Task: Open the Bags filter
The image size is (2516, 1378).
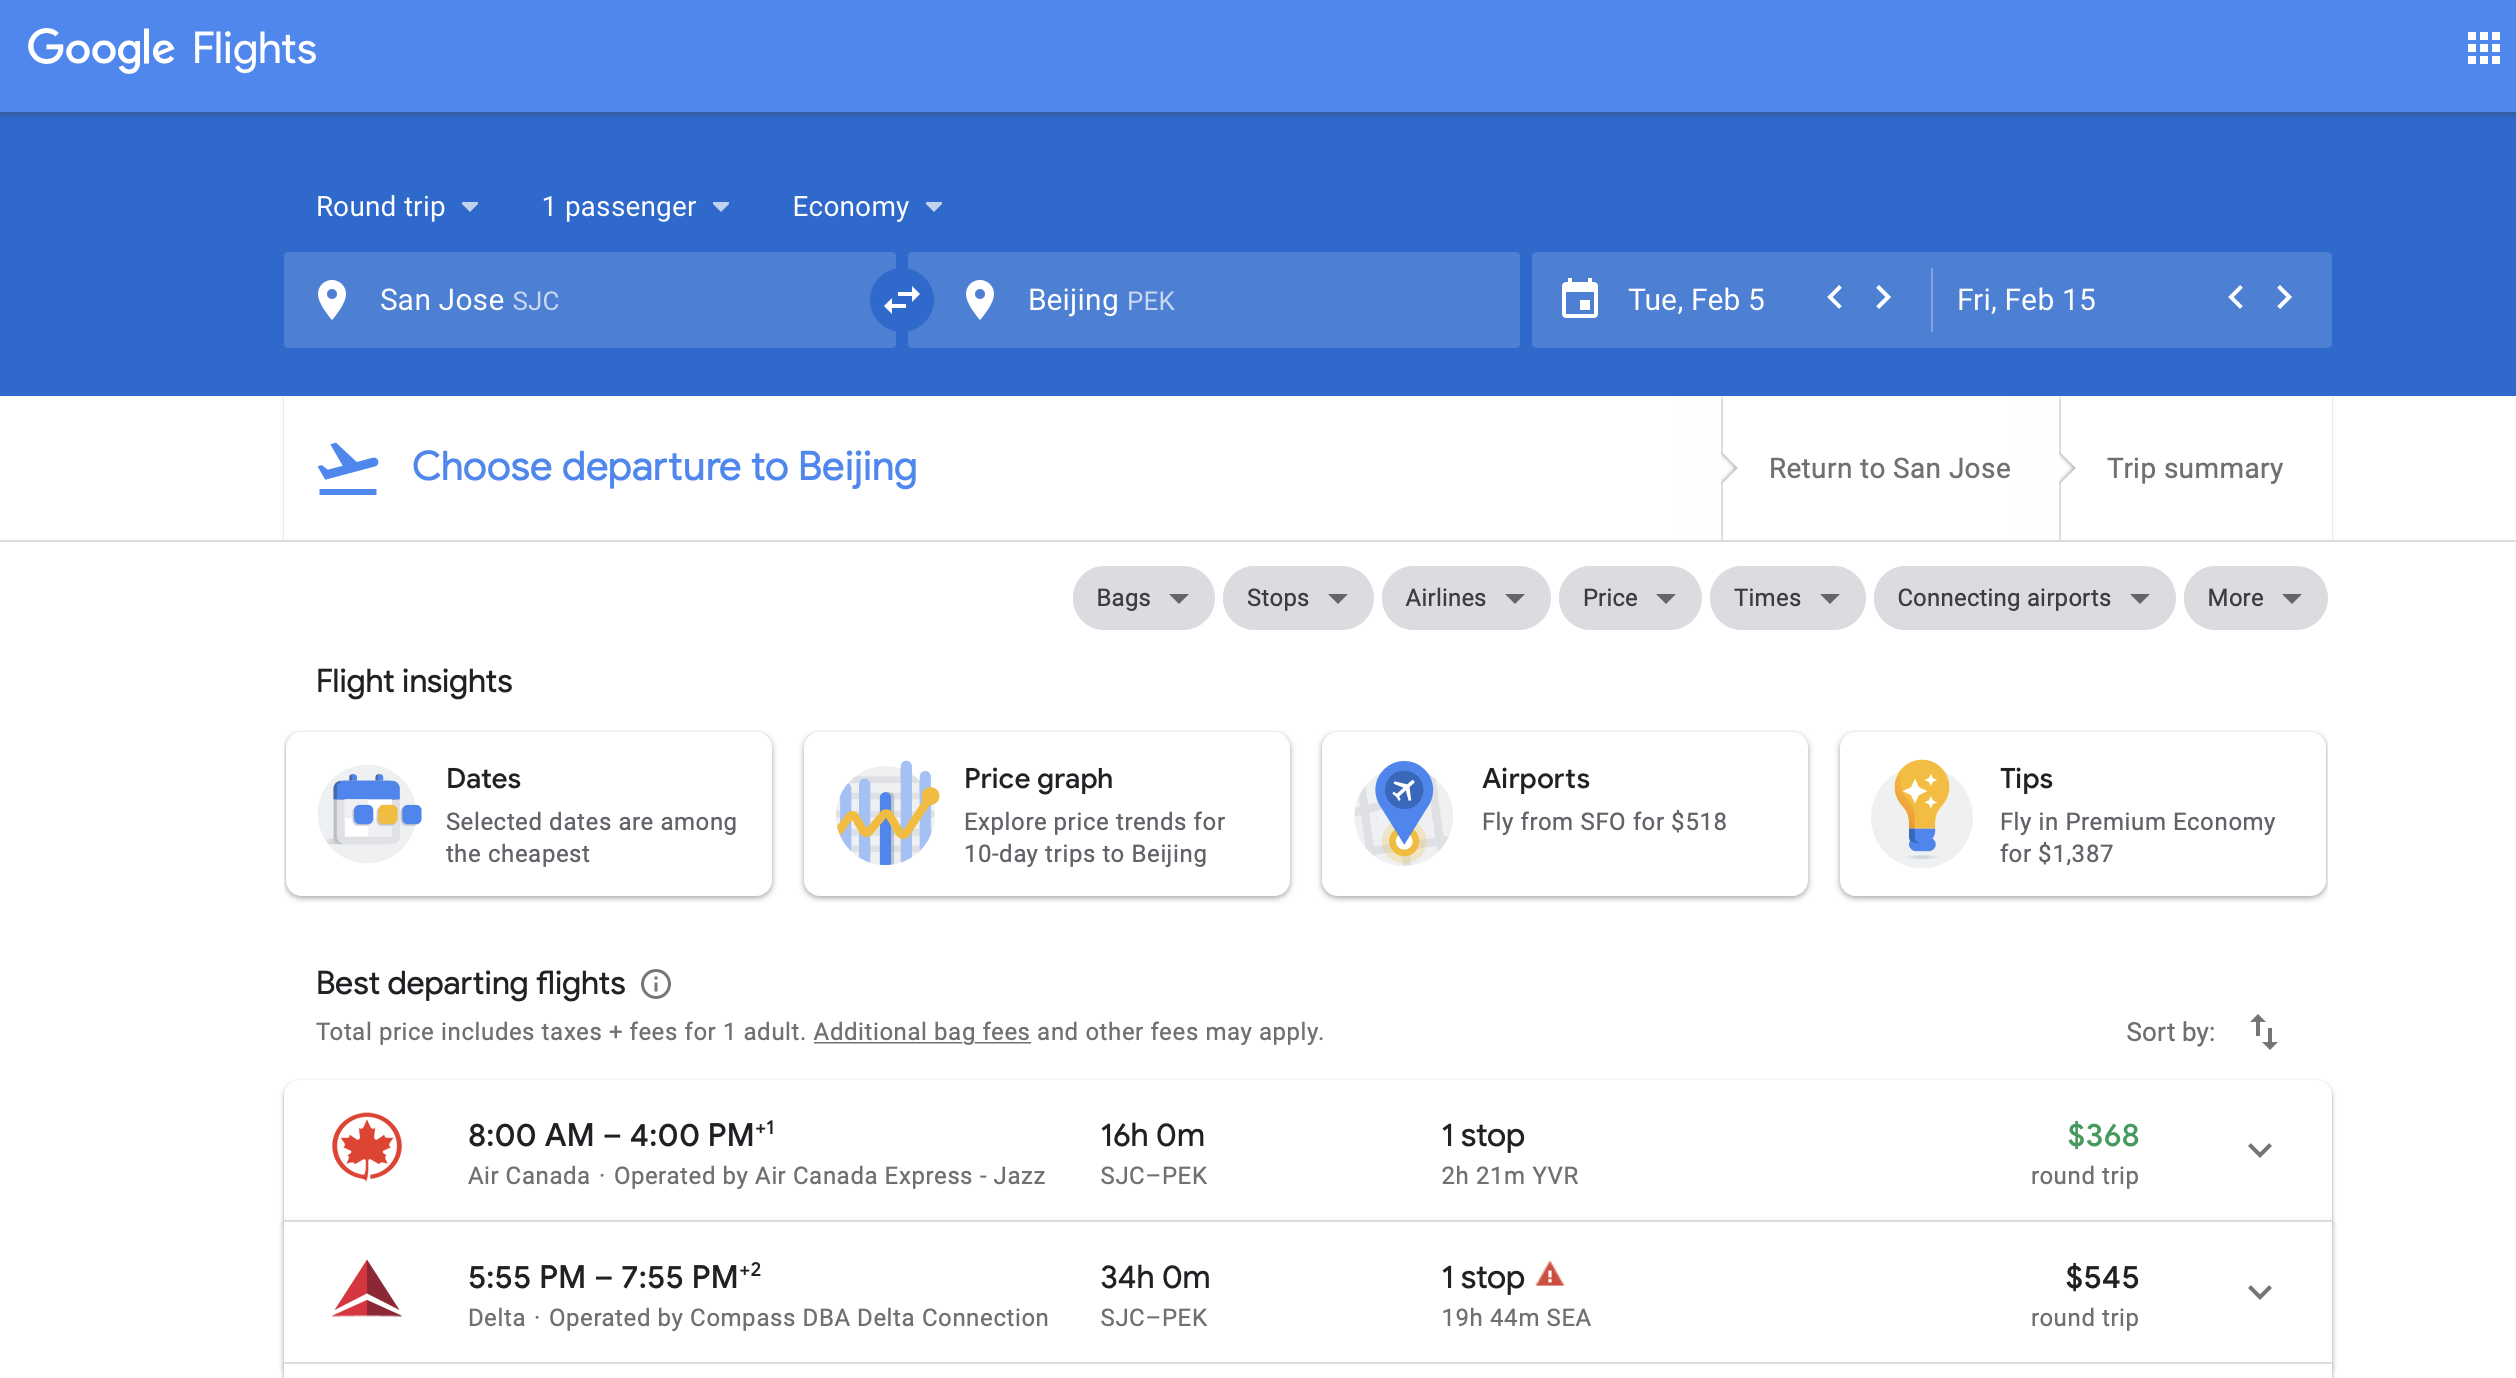Action: (1143, 598)
